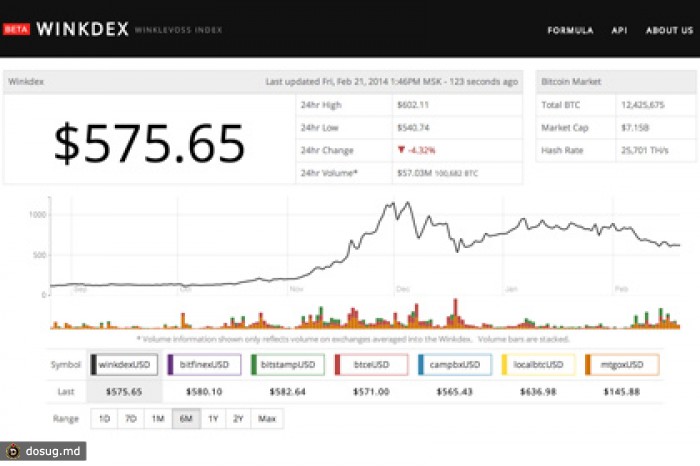This screenshot has width=700, height=466.
Task: Click the tallest red volume bar
Action: pos(455,314)
